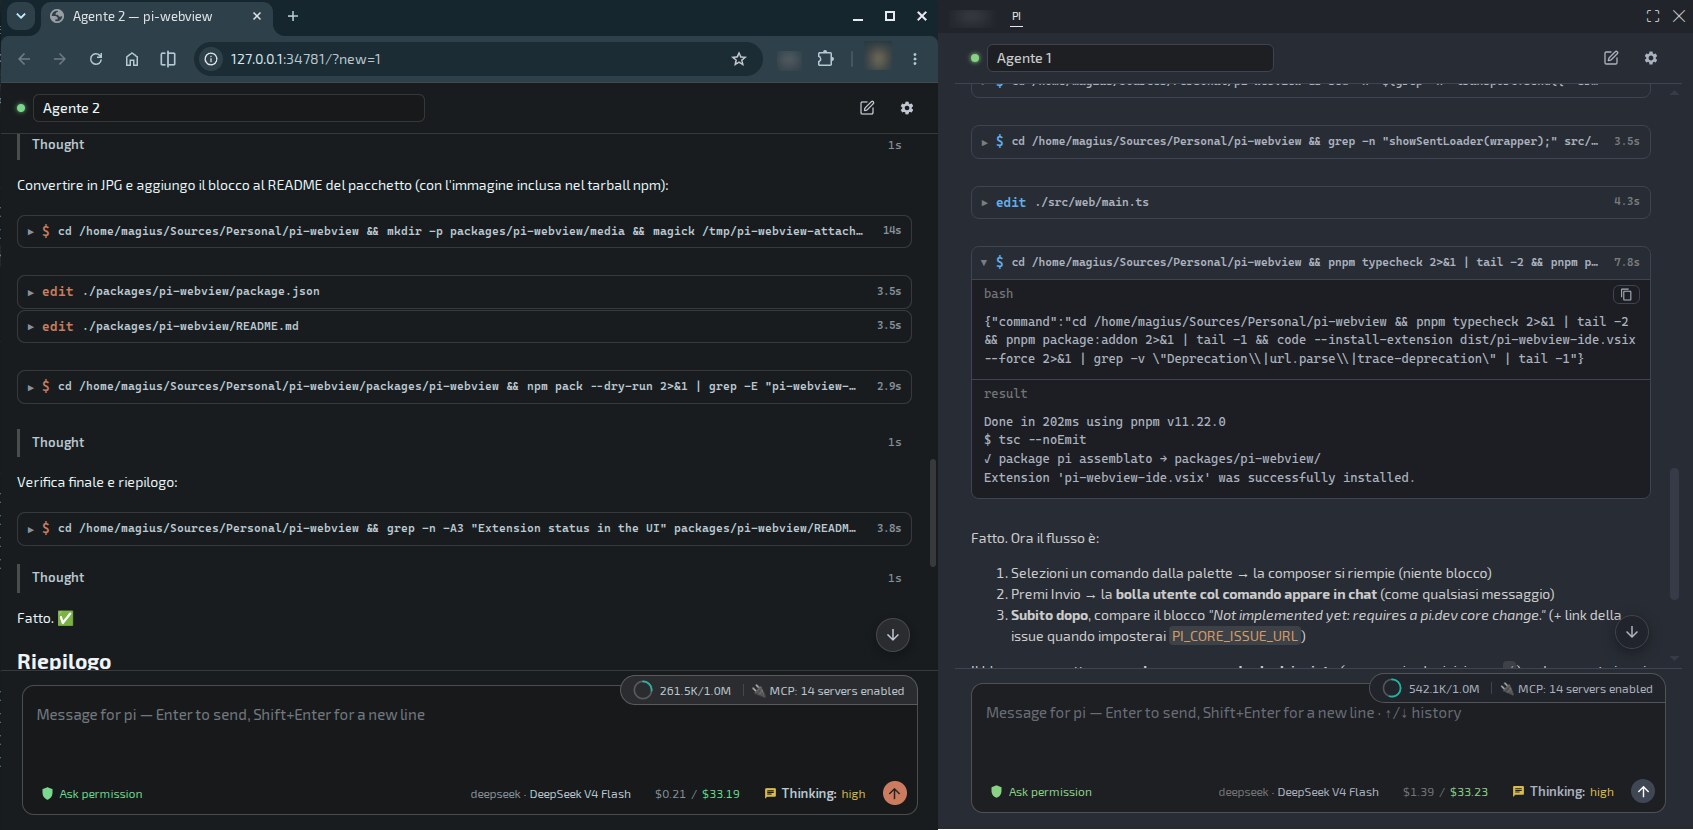Image resolution: width=1693 pixels, height=830 pixels.
Task: Expand the npm pack --dry-run command
Action: tap(464, 386)
